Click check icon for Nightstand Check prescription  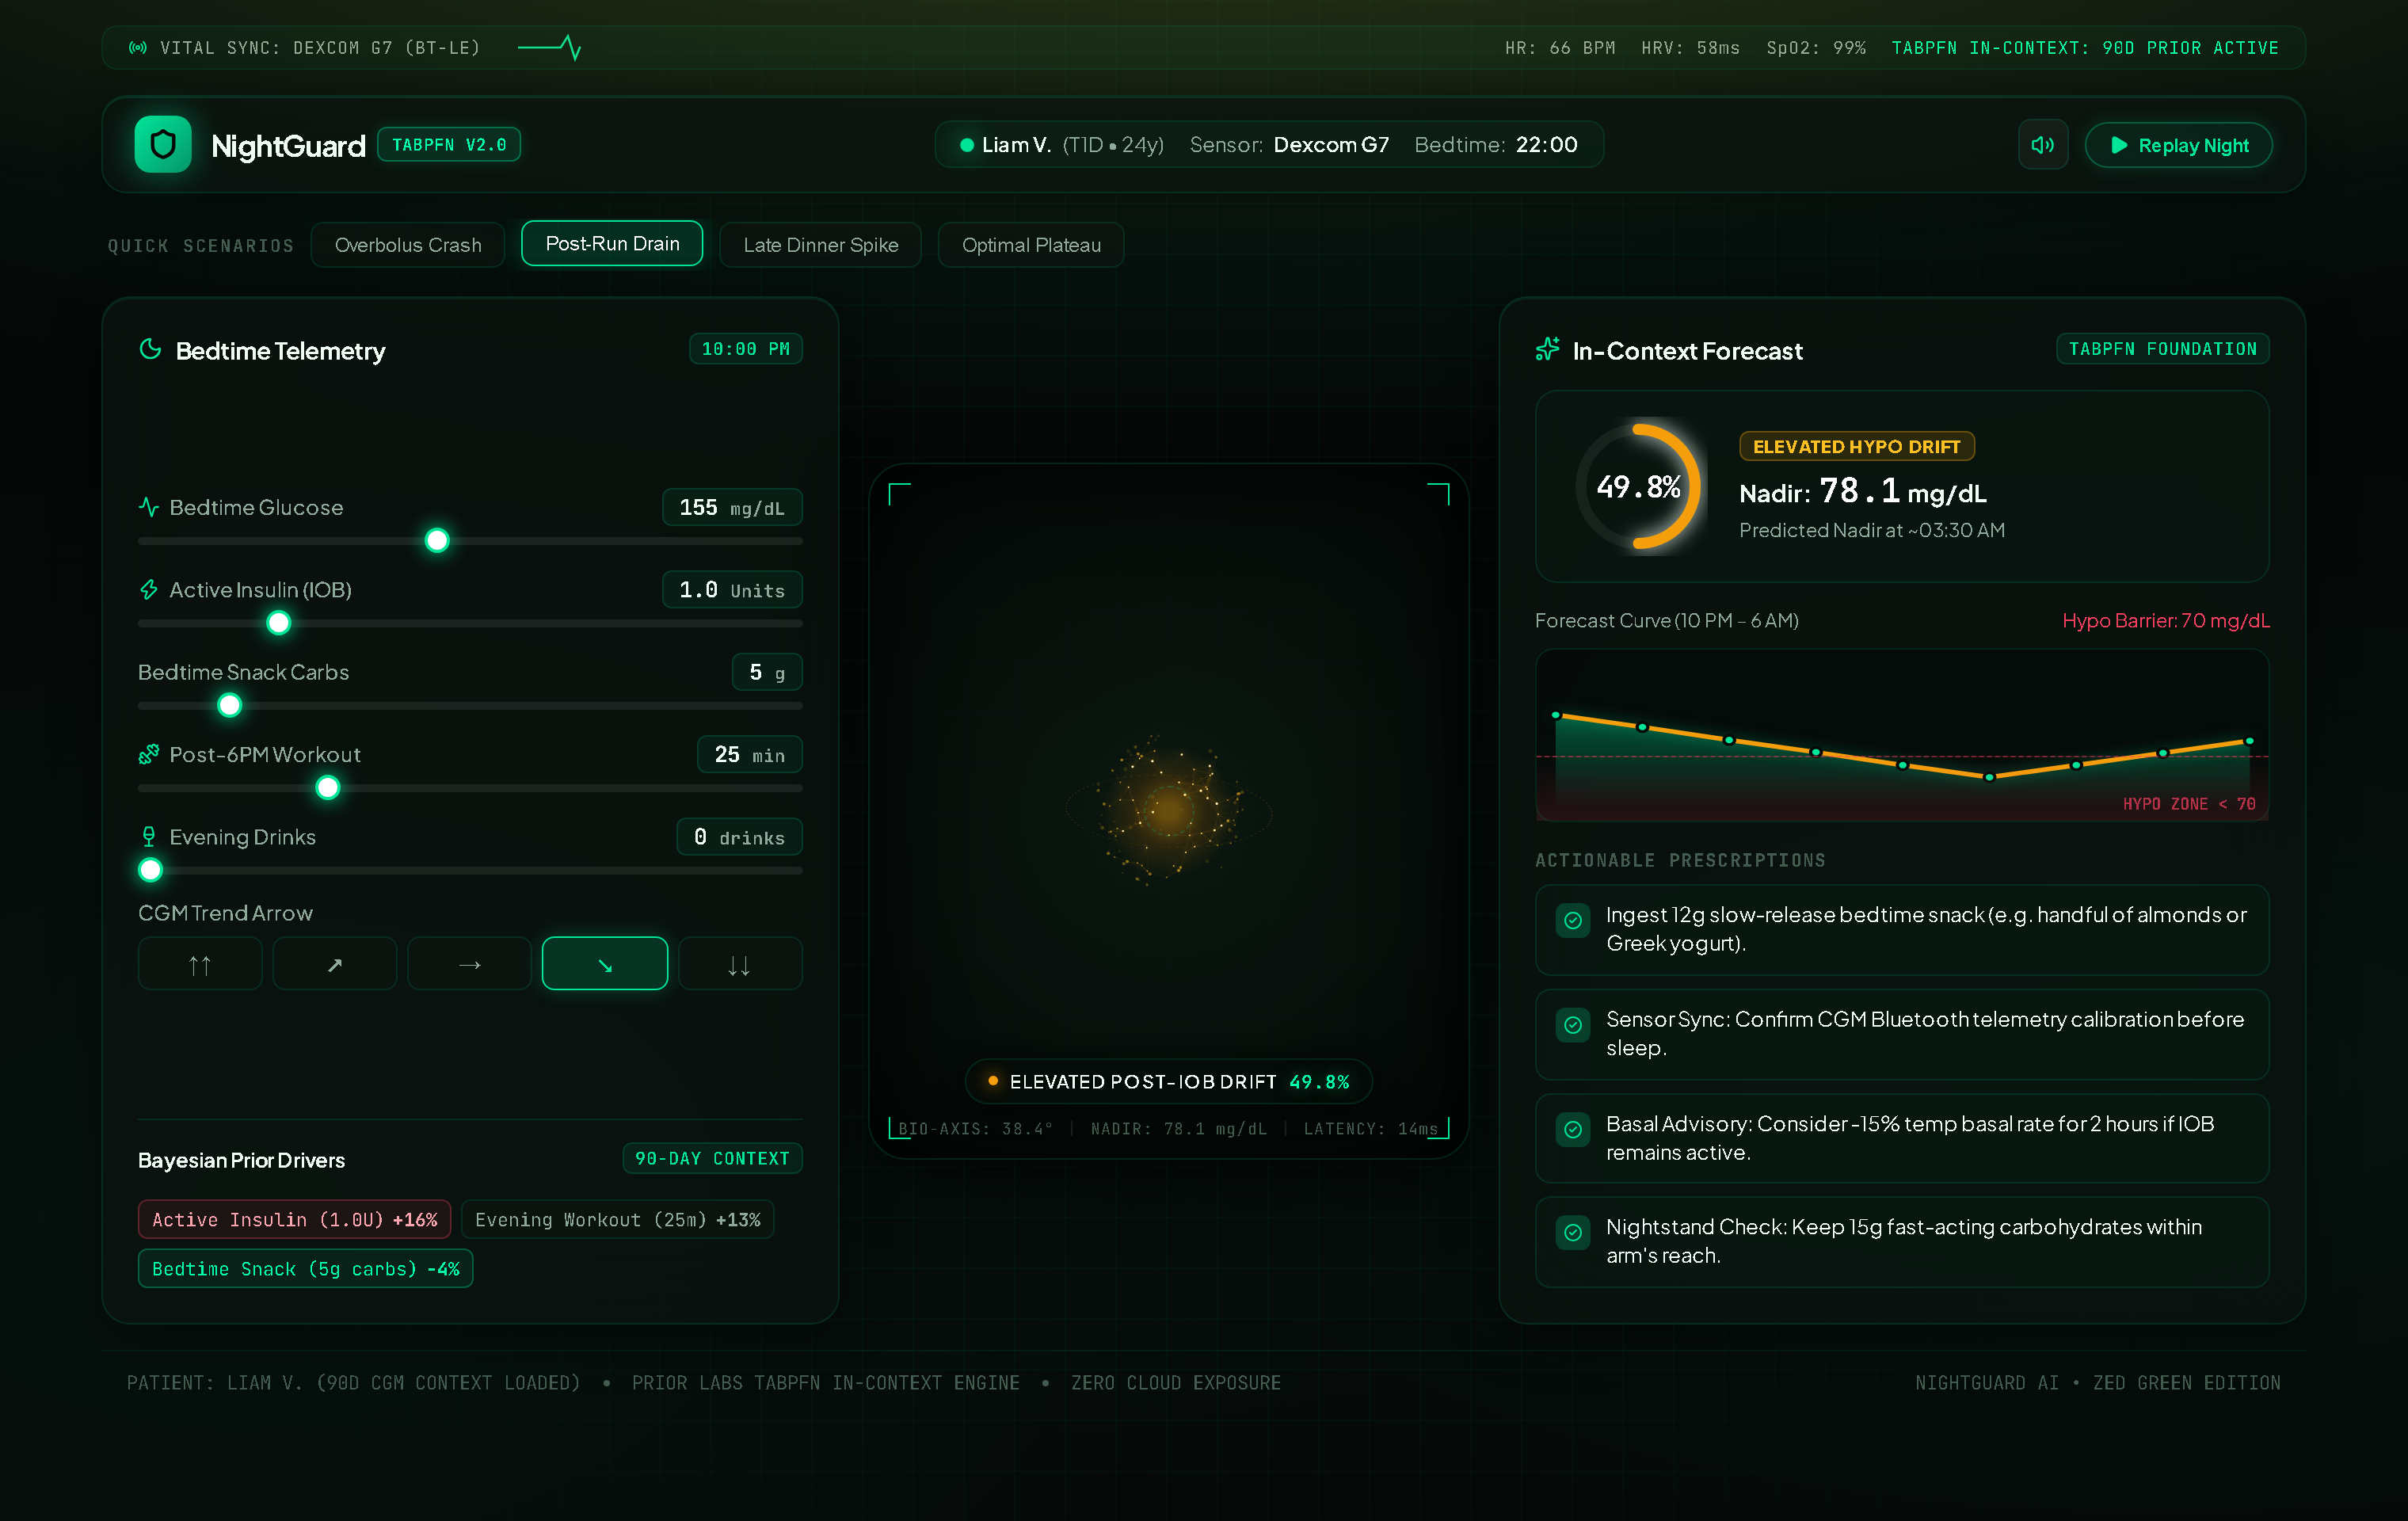[x=1573, y=1232]
